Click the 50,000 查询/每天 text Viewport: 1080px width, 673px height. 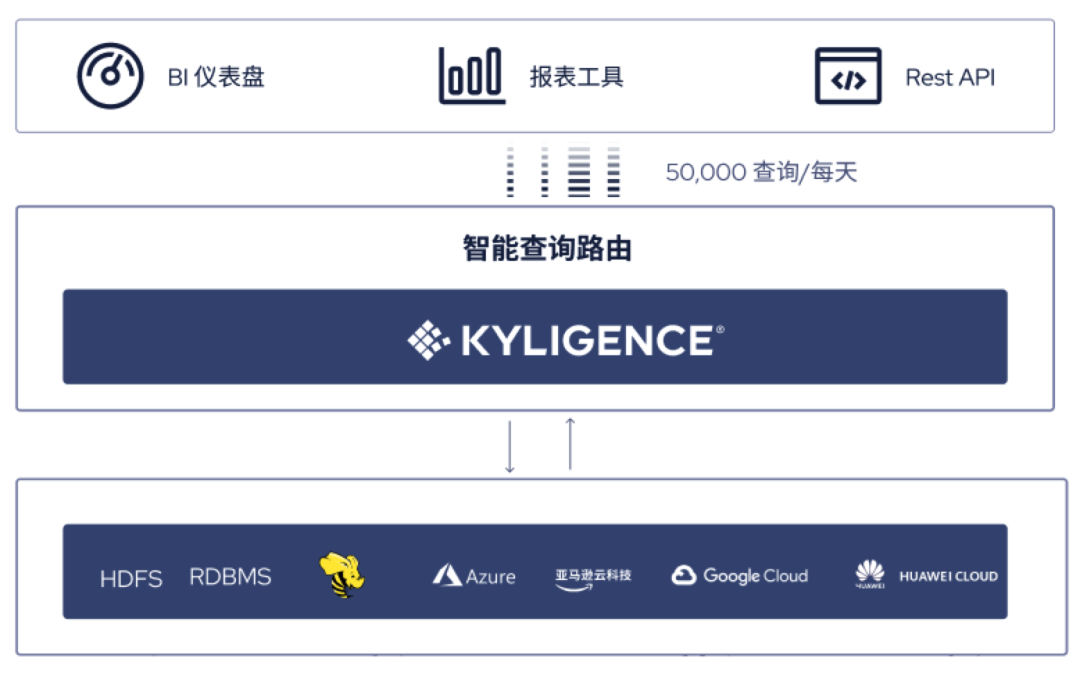[x=761, y=172]
